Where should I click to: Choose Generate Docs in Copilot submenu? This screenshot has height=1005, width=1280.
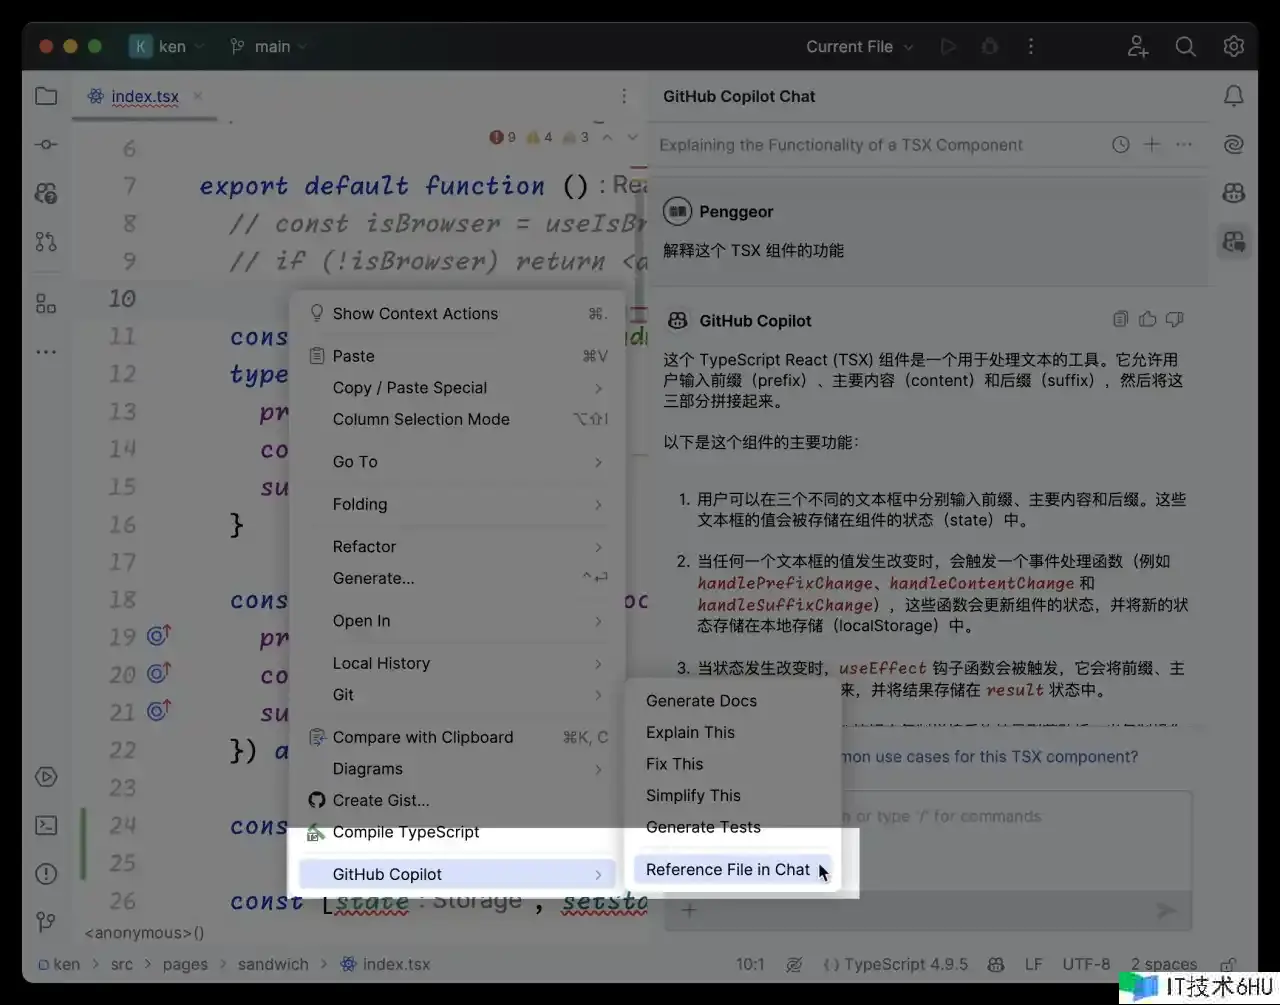coord(734,701)
